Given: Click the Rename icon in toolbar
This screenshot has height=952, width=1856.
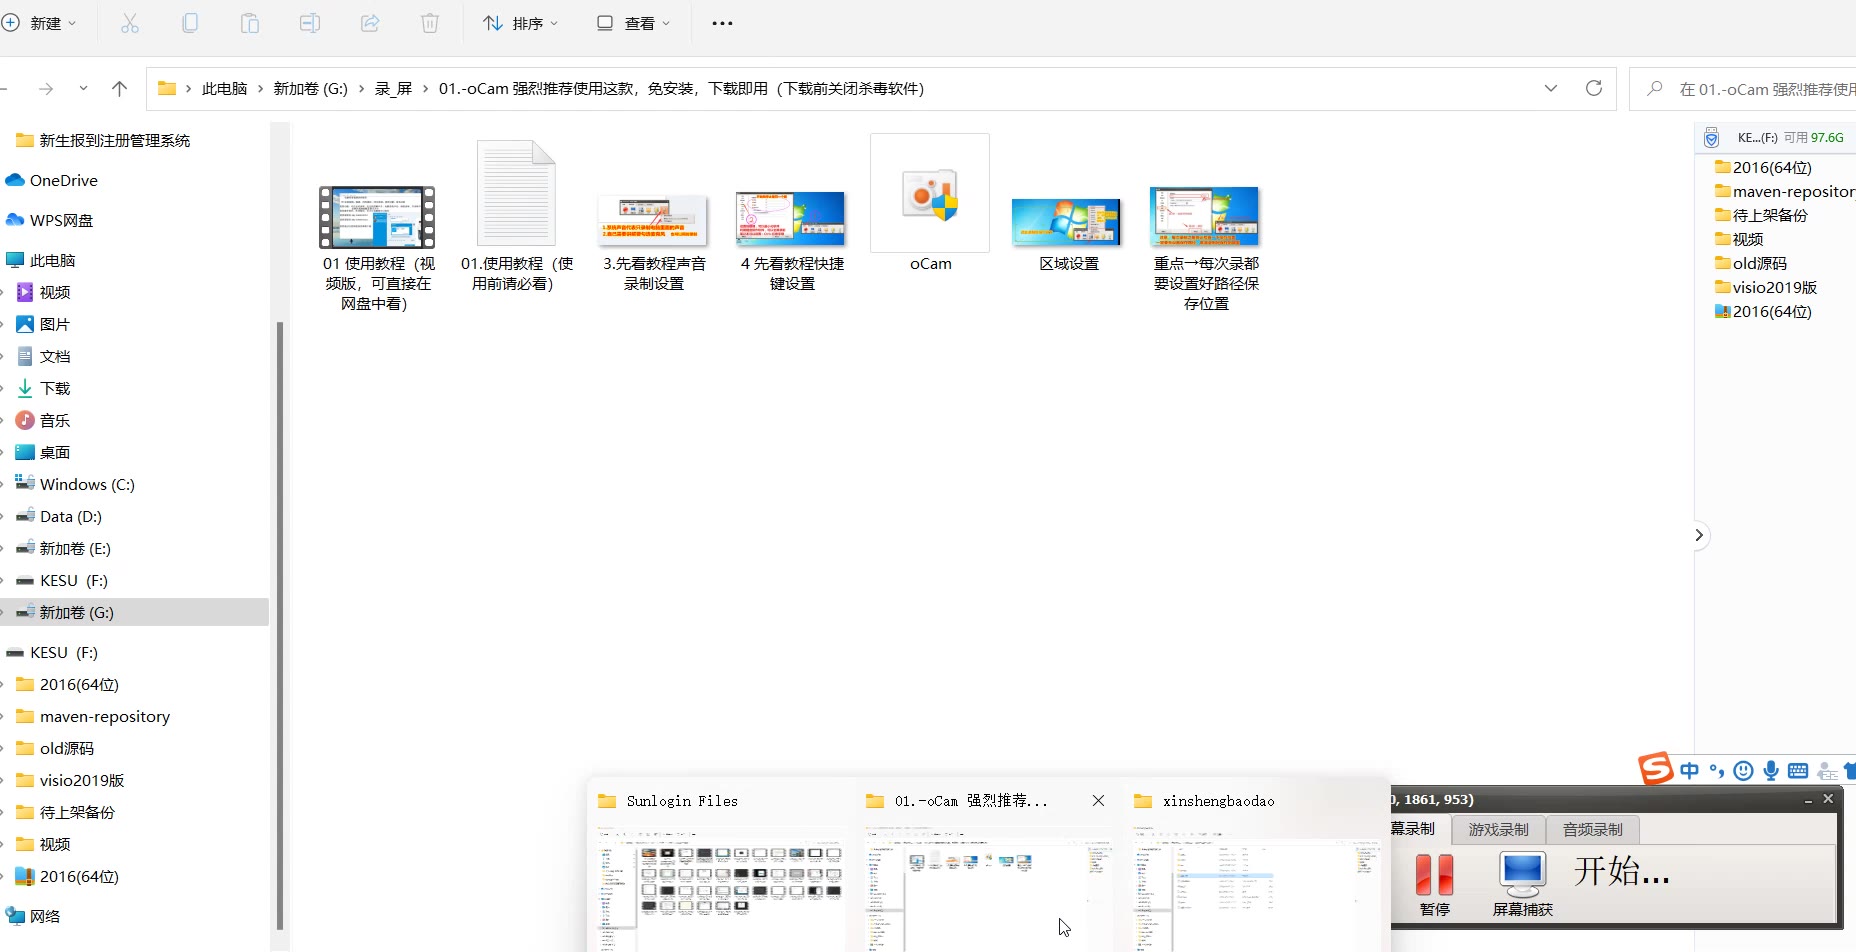Looking at the screenshot, I should (310, 23).
